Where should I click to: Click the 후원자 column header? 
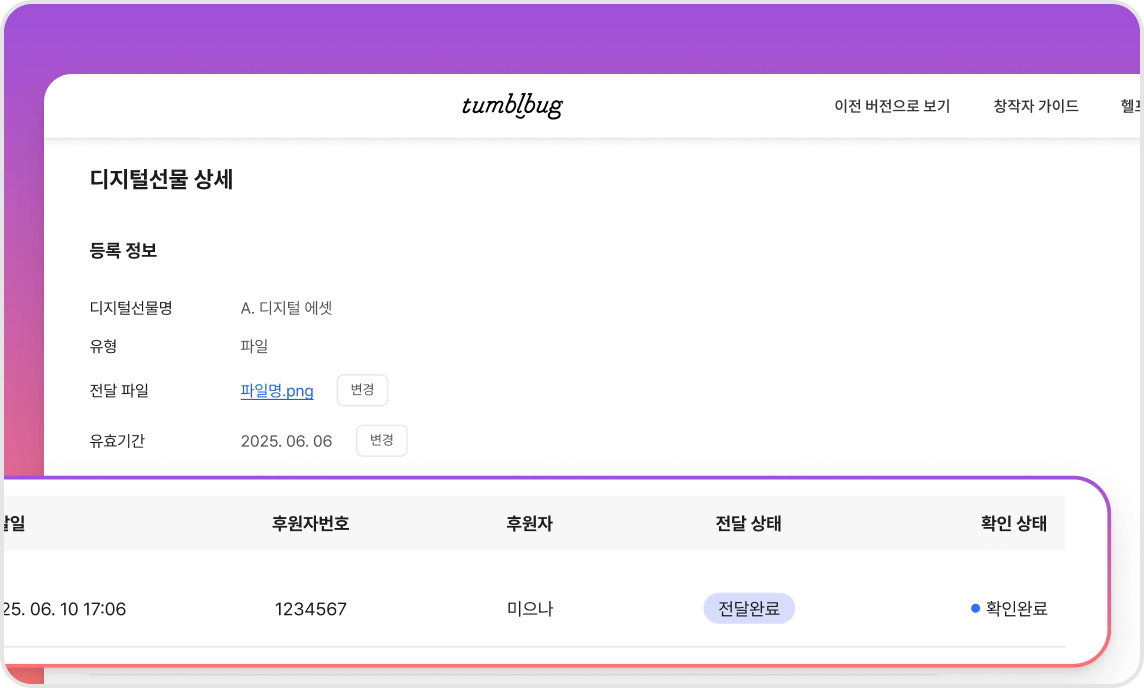point(530,523)
